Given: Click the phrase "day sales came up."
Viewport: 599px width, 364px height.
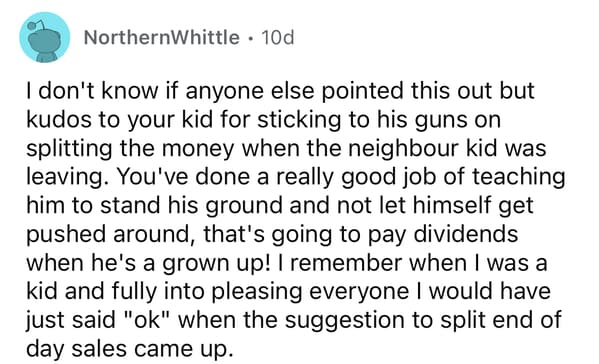Looking at the screenshot, I should pyautogui.click(x=130, y=349).
